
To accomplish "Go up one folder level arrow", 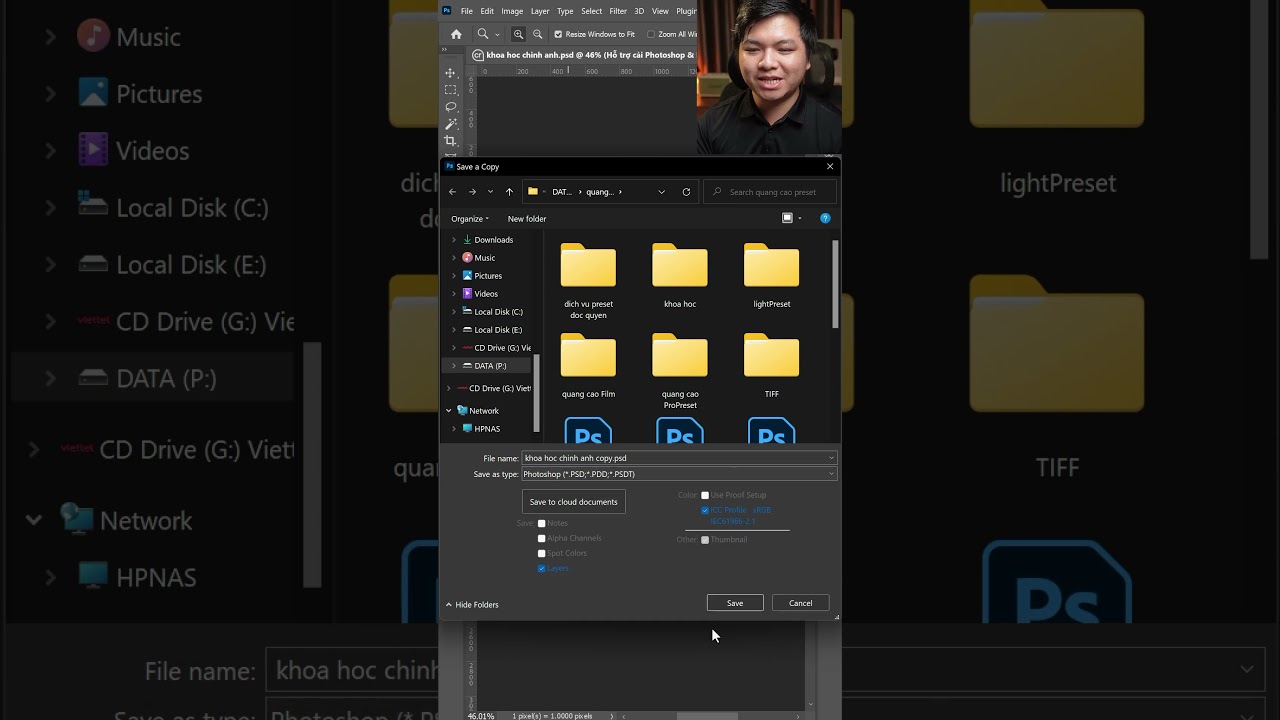I will [509, 192].
